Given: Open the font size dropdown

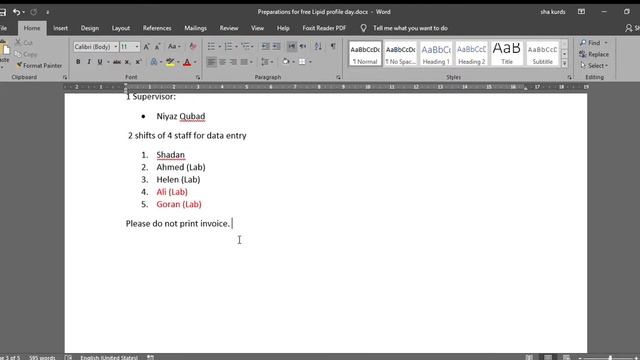Looking at the screenshot, I should [x=137, y=47].
